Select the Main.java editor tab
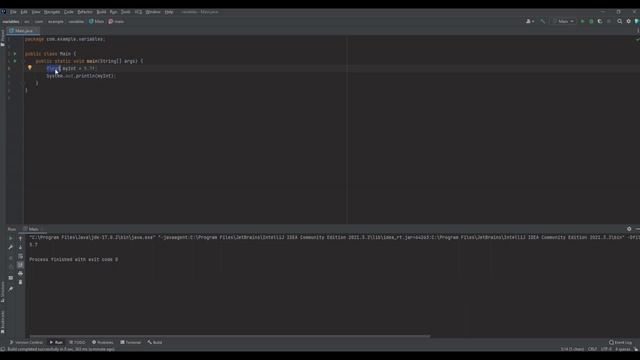Viewport: 640px width, 360px height. pyautogui.click(x=23, y=31)
